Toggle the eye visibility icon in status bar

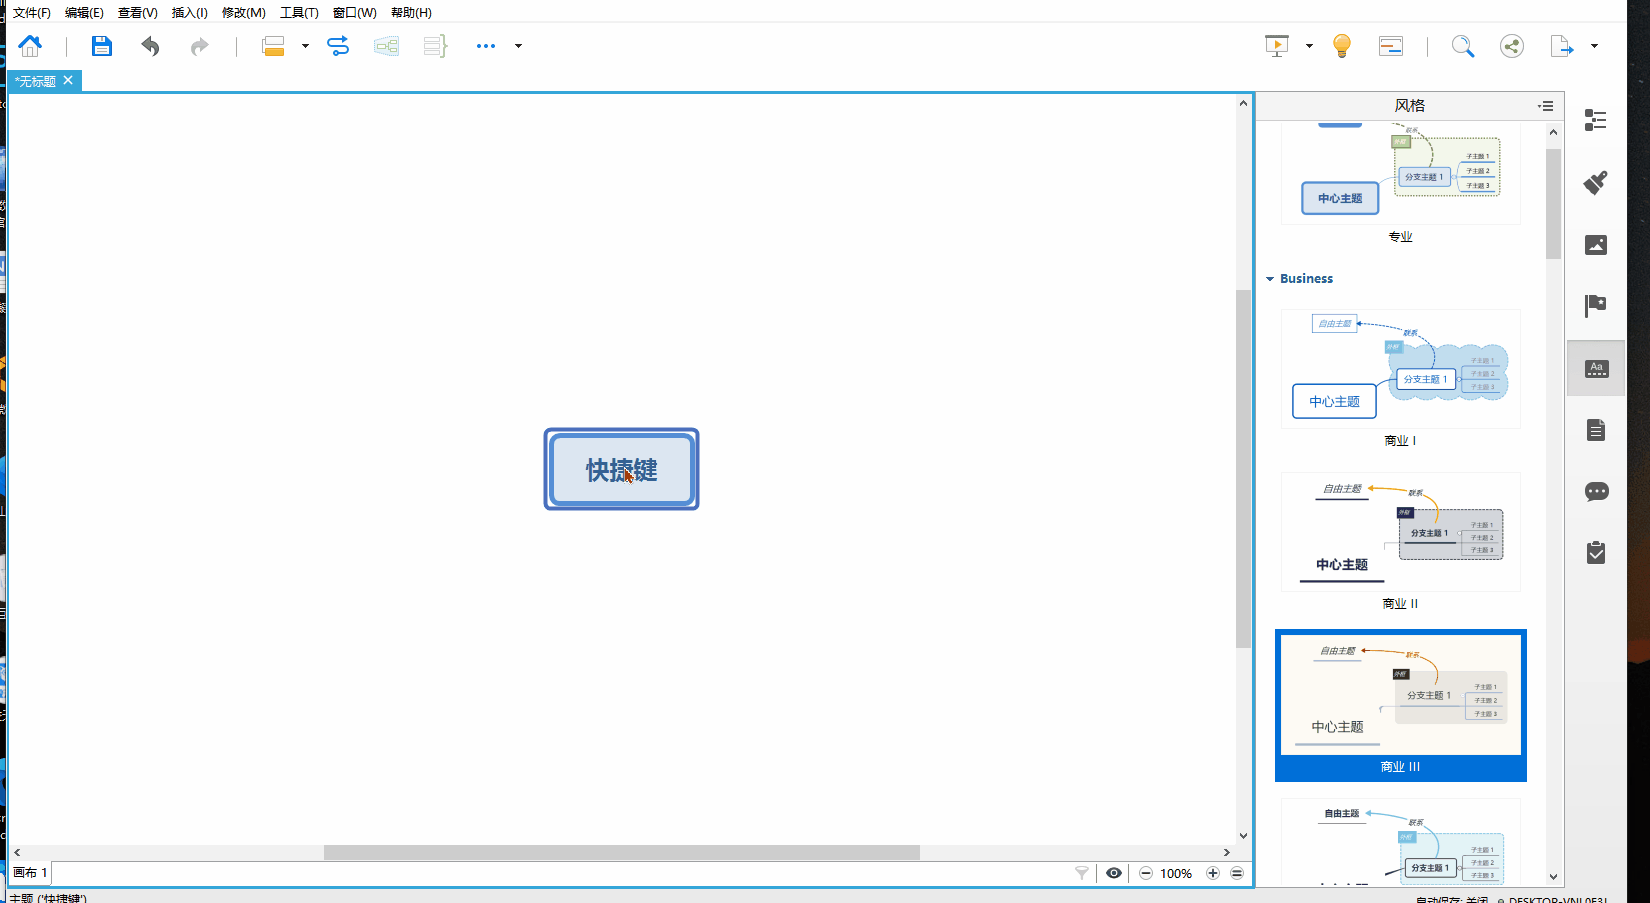point(1114,873)
